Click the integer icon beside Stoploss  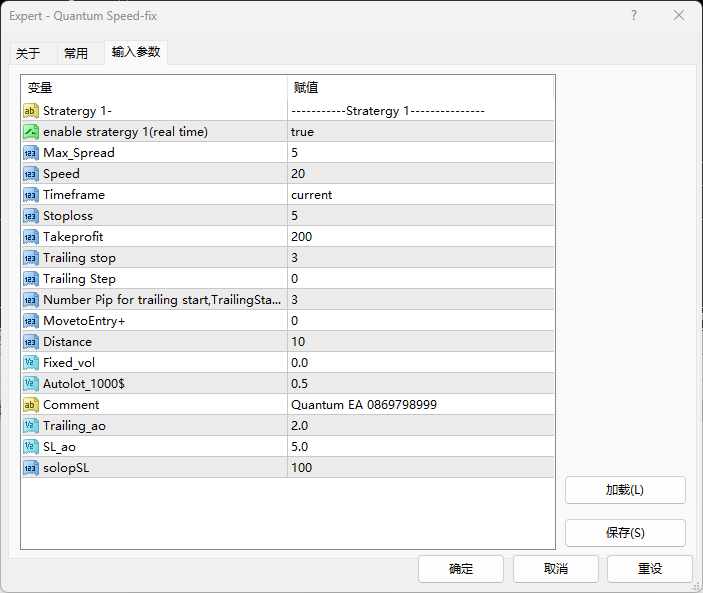pyautogui.click(x=30, y=216)
